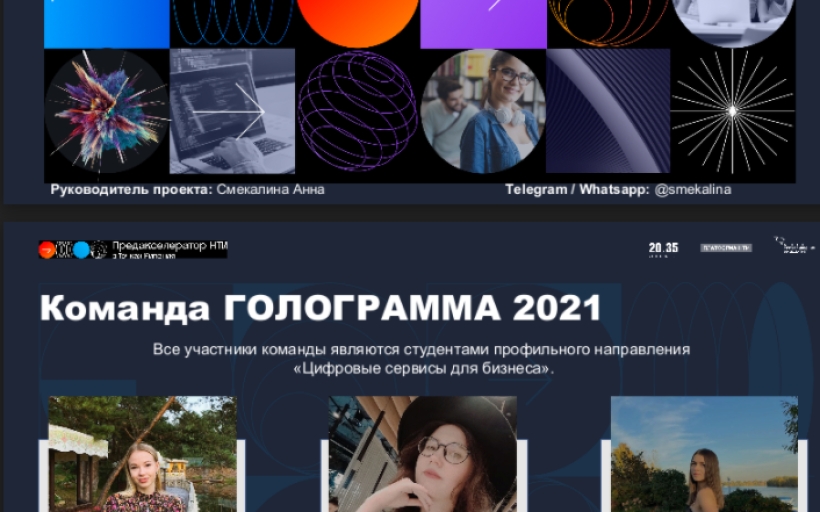Click the orange dotted rings graphic
Screen dimensions: 820x512
coord(608,24)
